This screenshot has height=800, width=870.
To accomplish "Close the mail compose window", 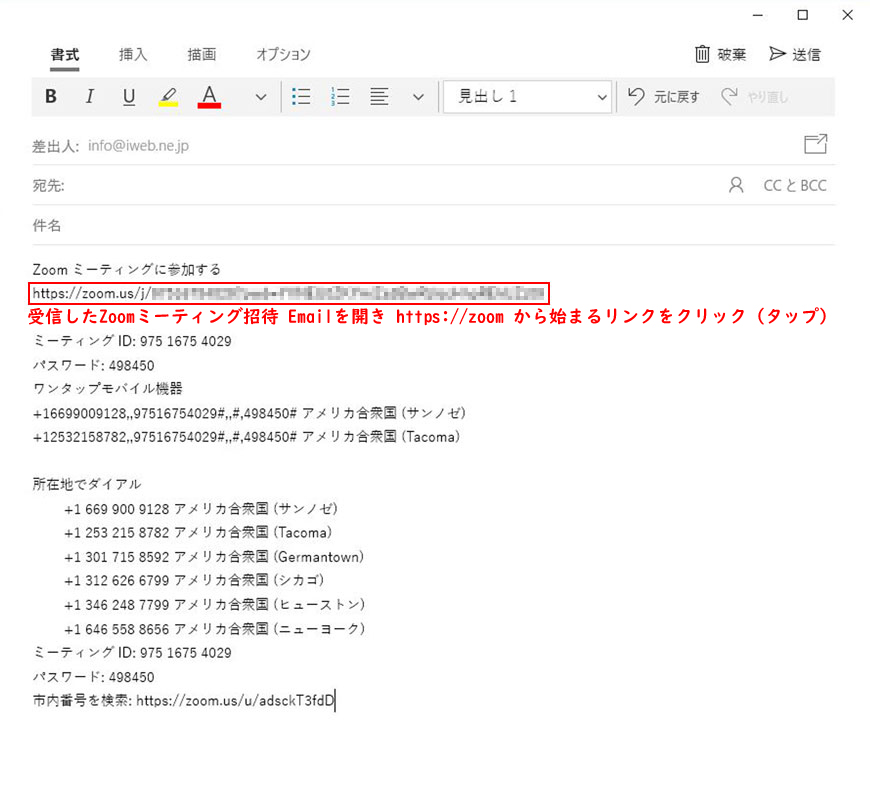I will click(847, 16).
